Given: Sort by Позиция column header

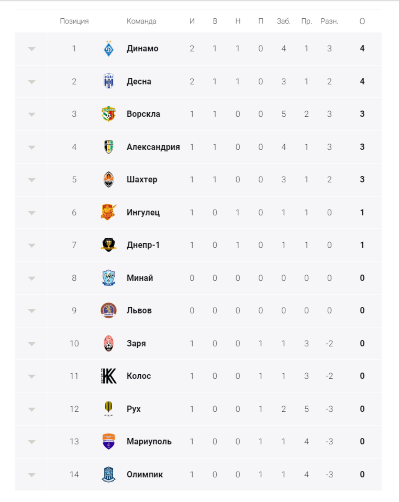Looking at the screenshot, I should (x=74, y=21).
